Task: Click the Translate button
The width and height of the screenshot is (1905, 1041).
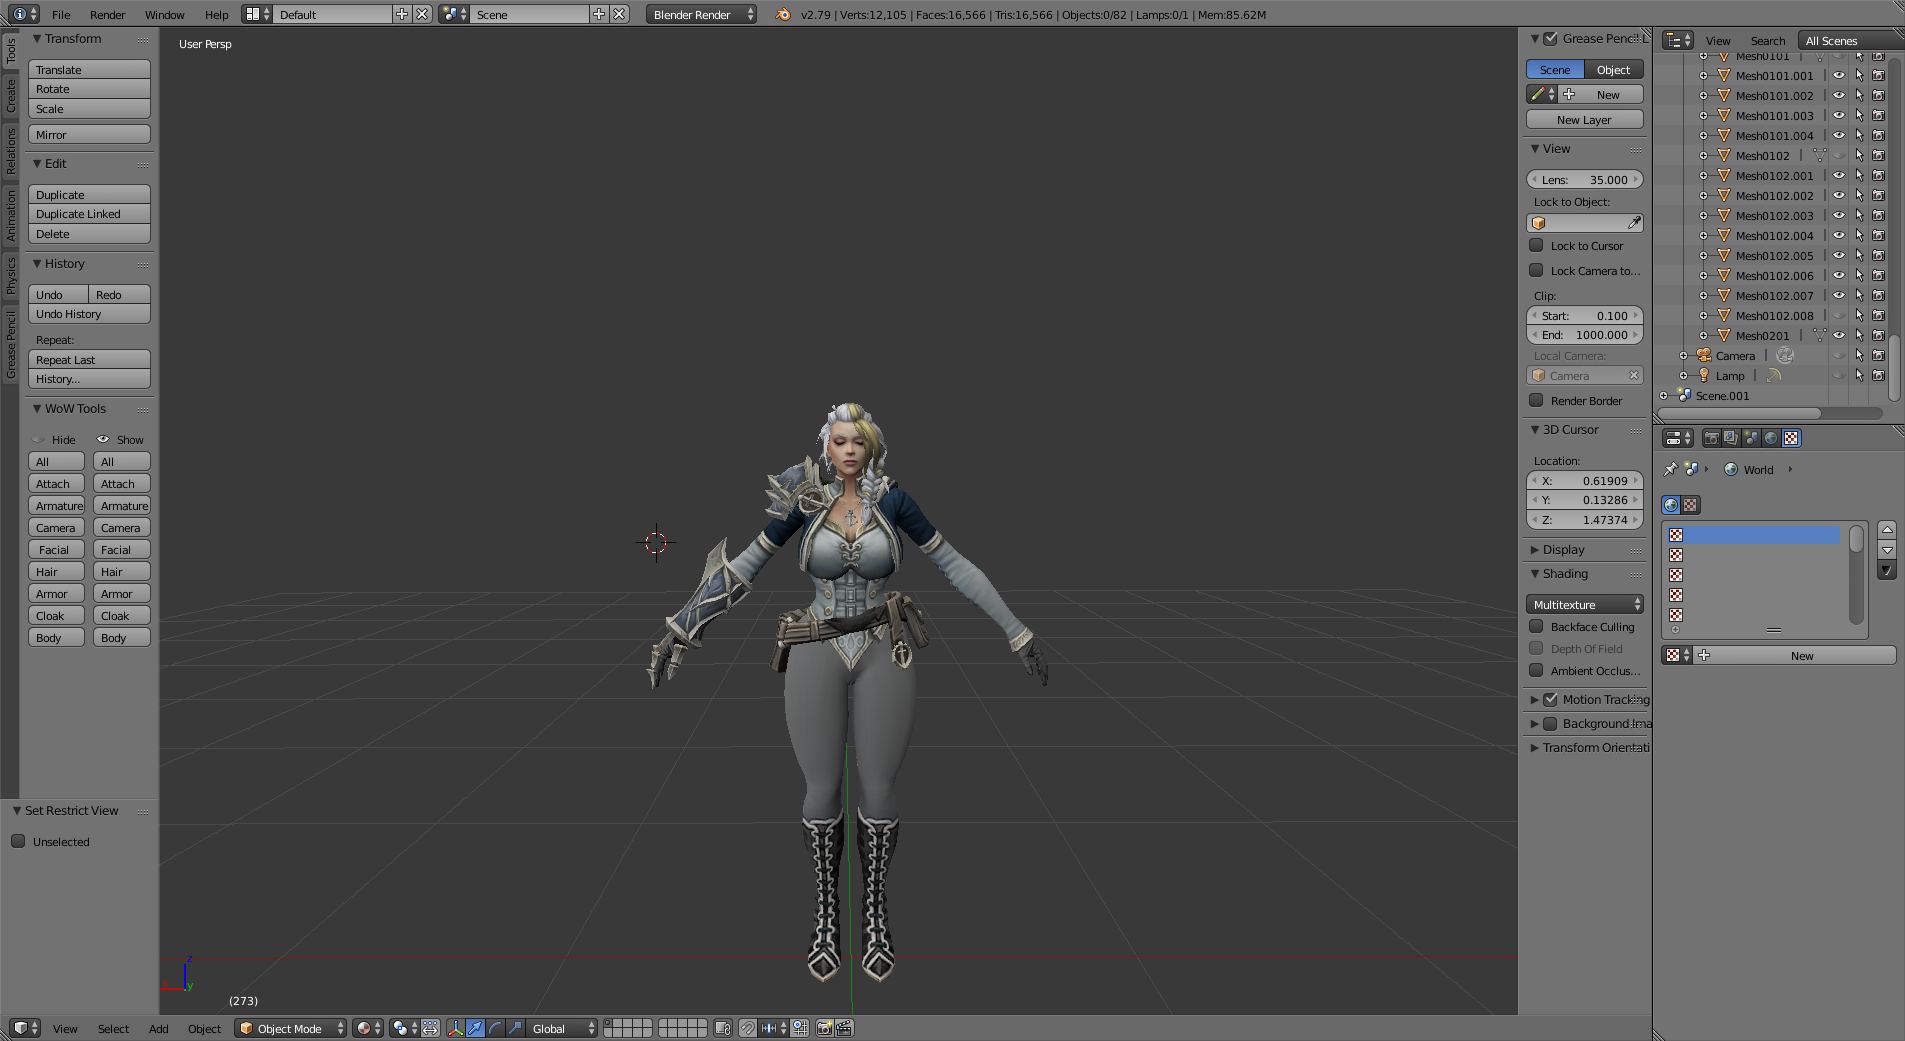Action: (89, 69)
